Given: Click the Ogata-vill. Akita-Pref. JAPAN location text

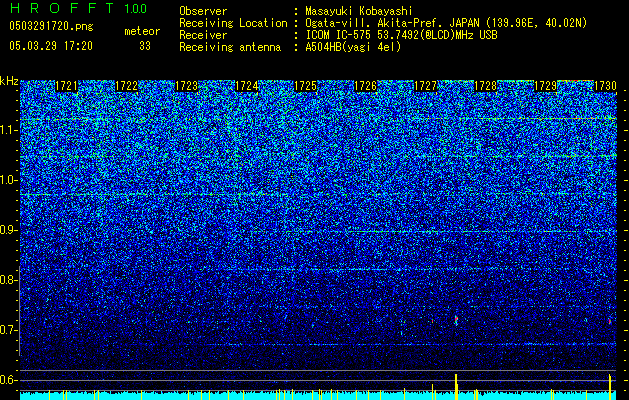Looking at the screenshot, I should (446, 23).
